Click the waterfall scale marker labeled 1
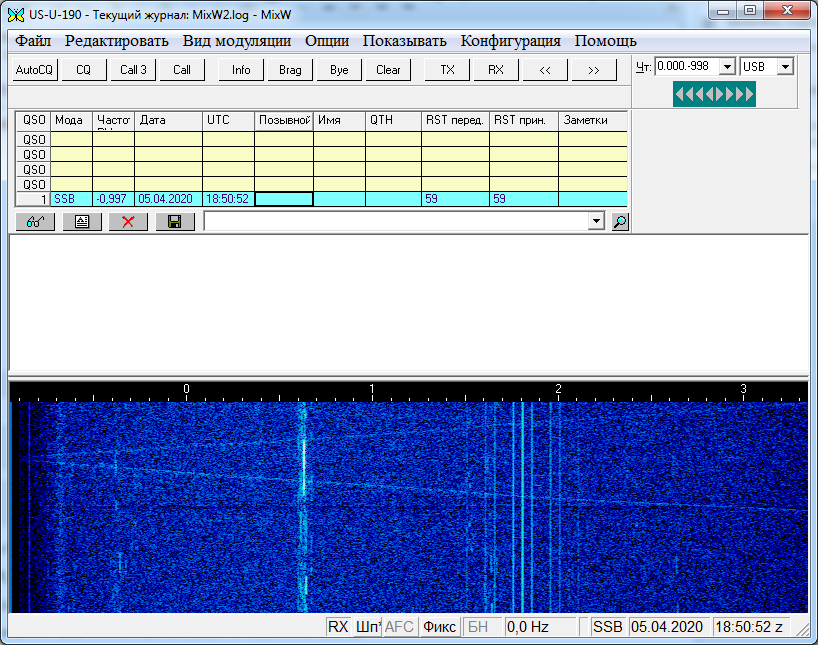This screenshot has width=818, height=645. pos(372,389)
